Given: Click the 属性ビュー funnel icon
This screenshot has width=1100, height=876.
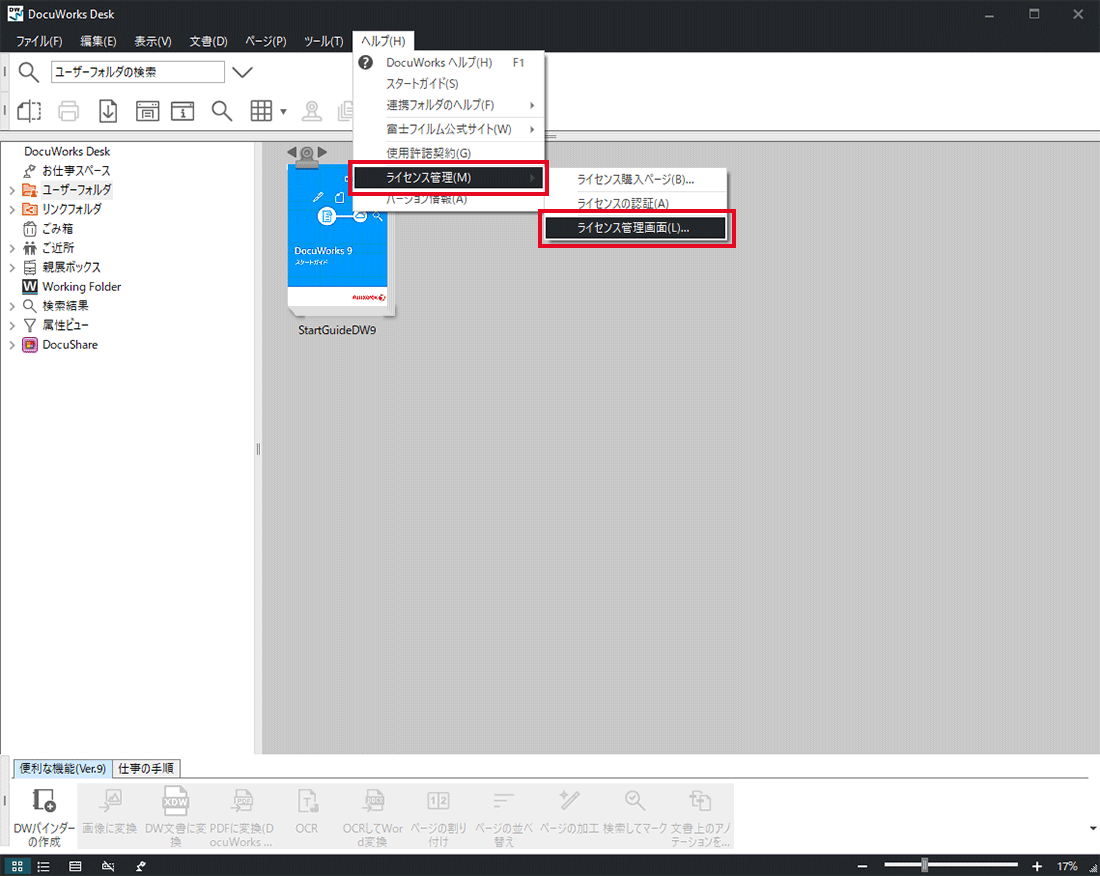Looking at the screenshot, I should tap(29, 325).
